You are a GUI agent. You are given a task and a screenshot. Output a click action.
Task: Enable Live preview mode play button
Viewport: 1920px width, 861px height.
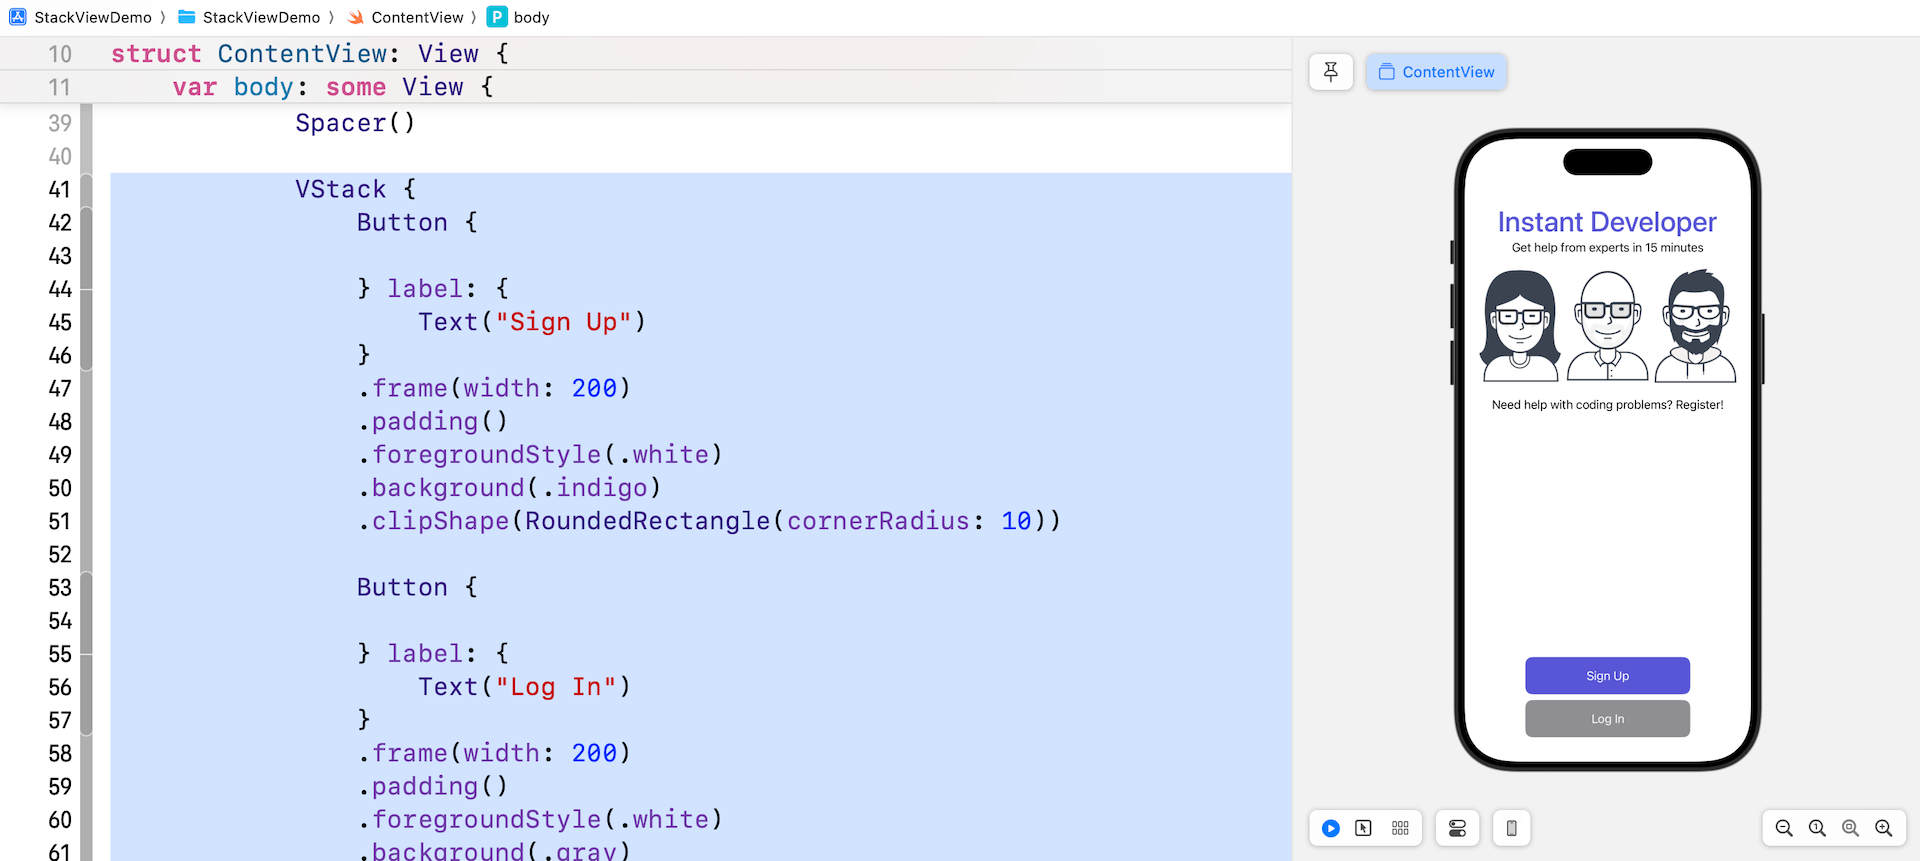(x=1330, y=828)
